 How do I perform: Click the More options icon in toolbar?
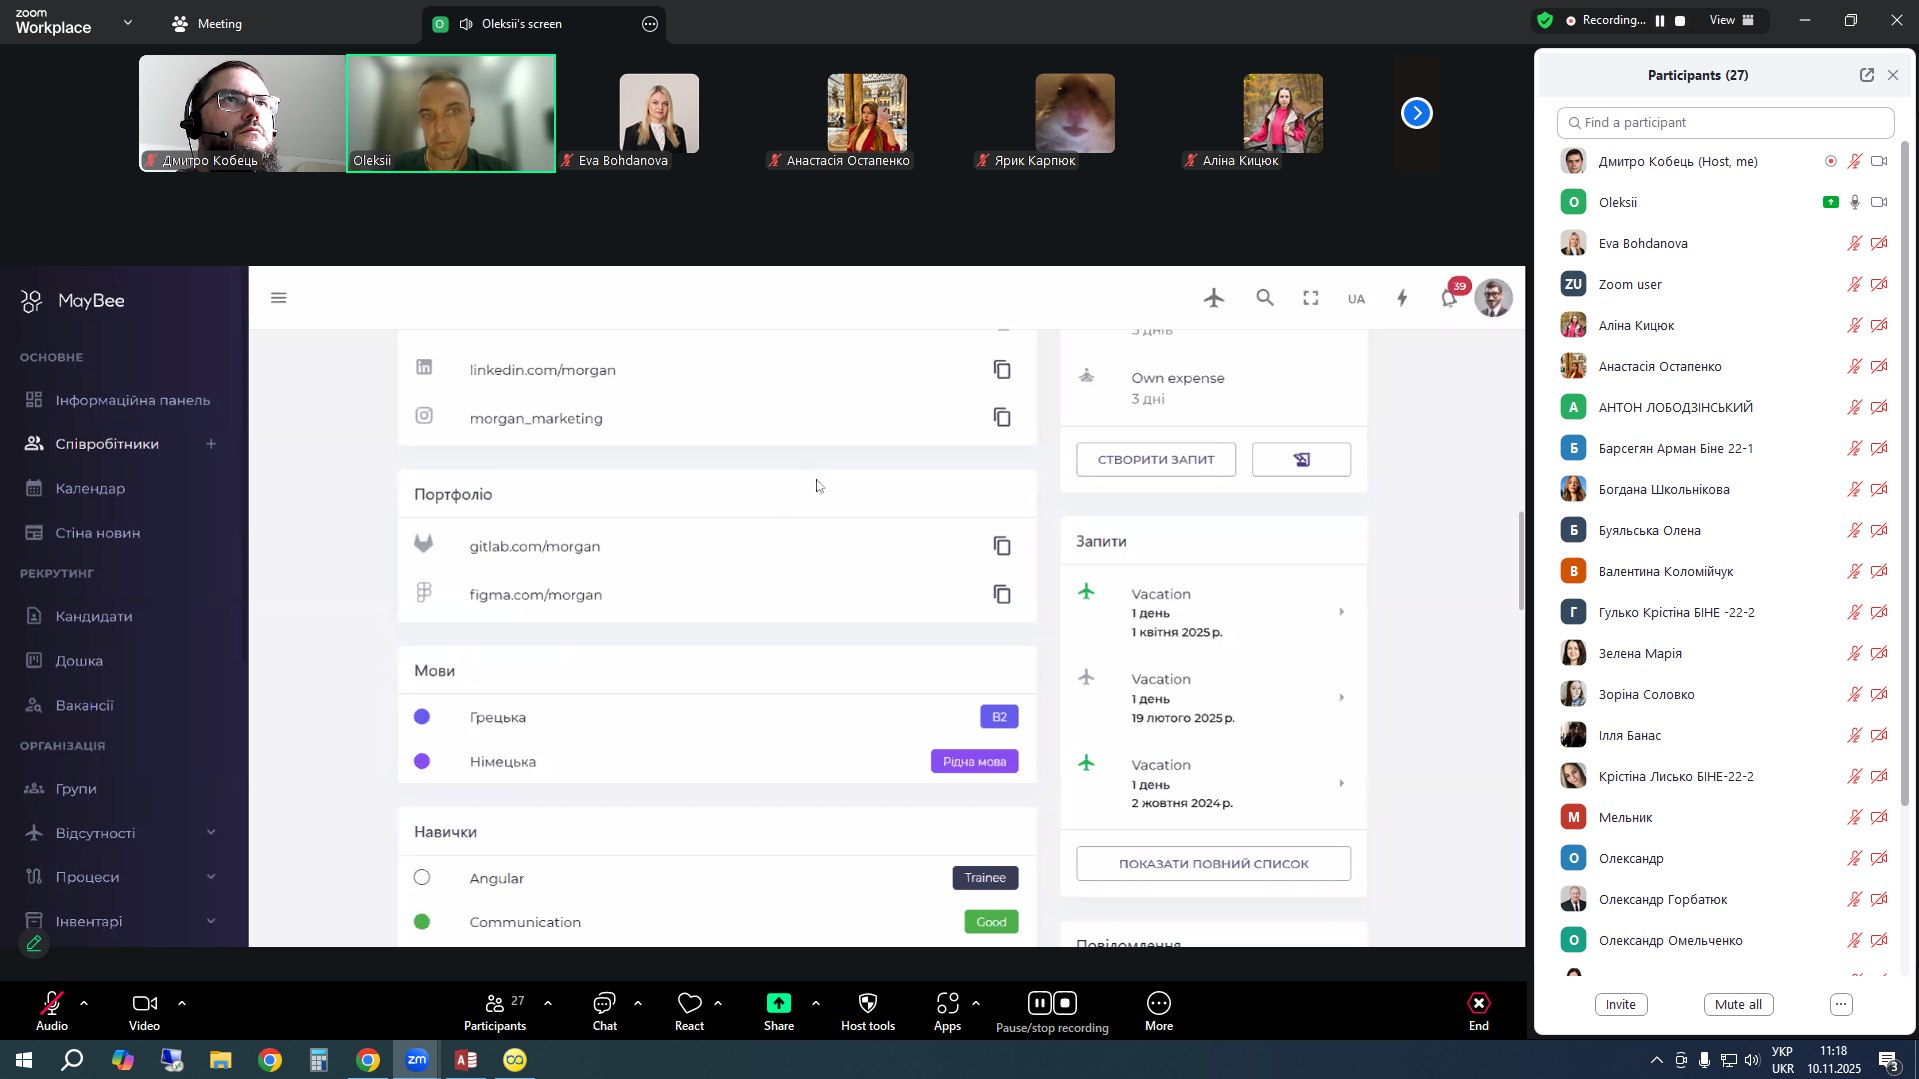1158,1003
